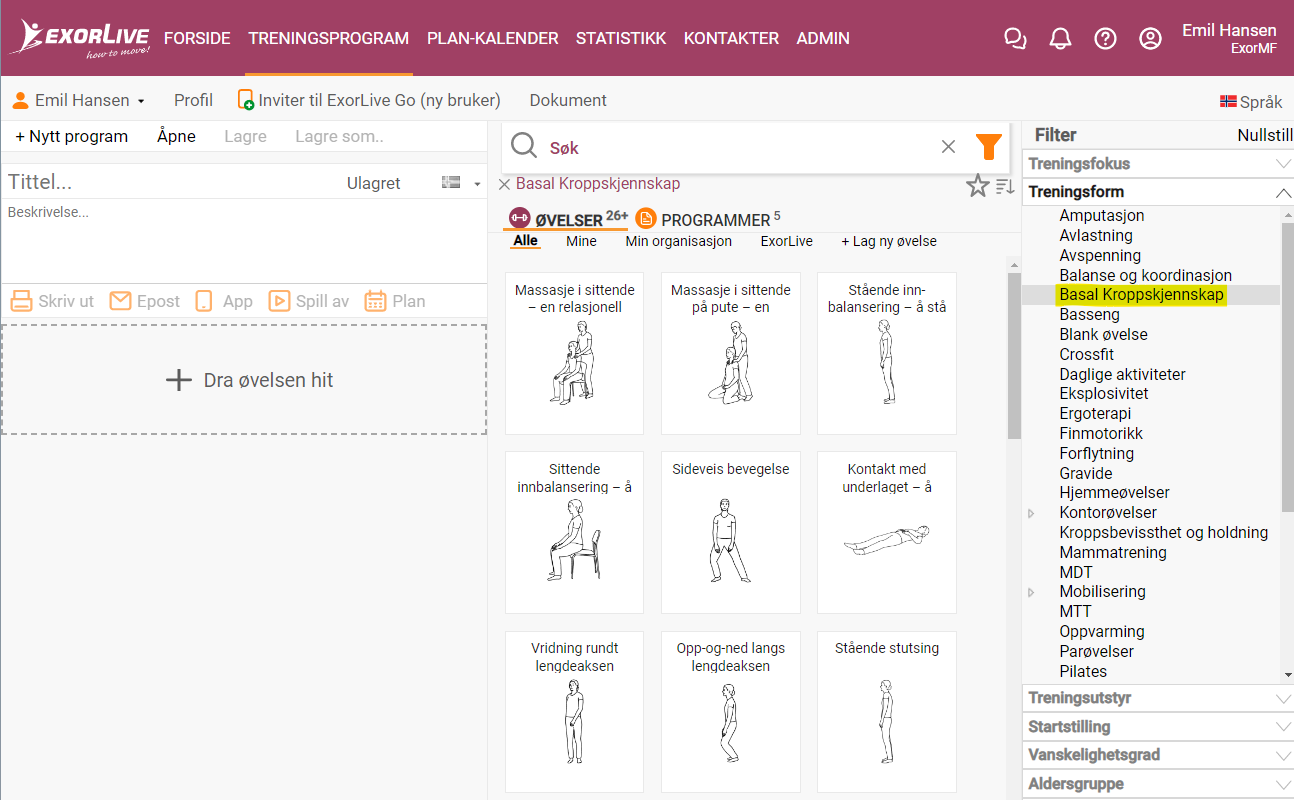Select the Ergoterapi filter item
Image resolution: width=1294 pixels, height=800 pixels.
(x=1096, y=414)
